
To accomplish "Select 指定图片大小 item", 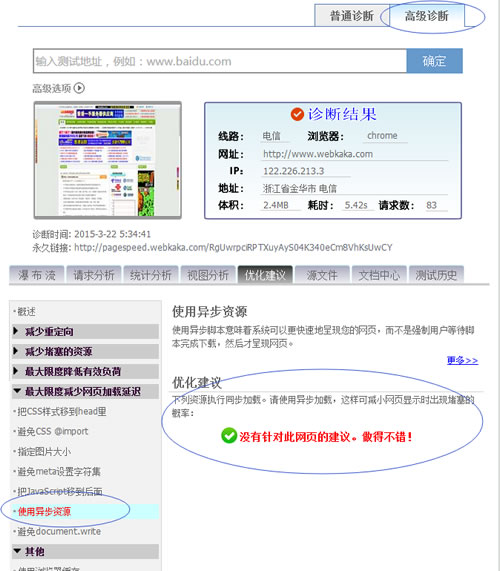I will click(x=44, y=452).
